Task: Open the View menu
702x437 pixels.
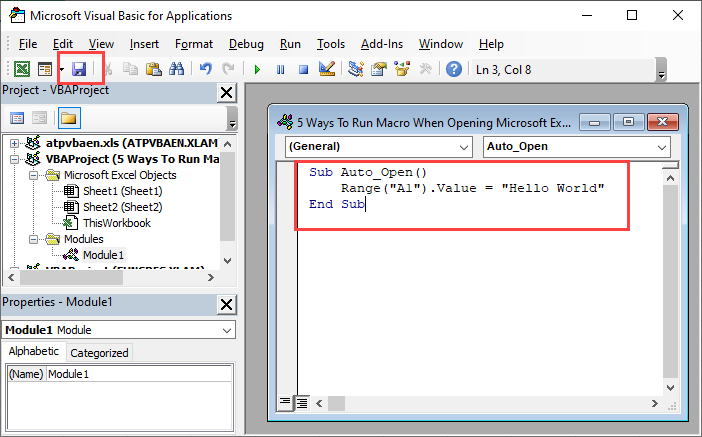Action: [x=101, y=44]
